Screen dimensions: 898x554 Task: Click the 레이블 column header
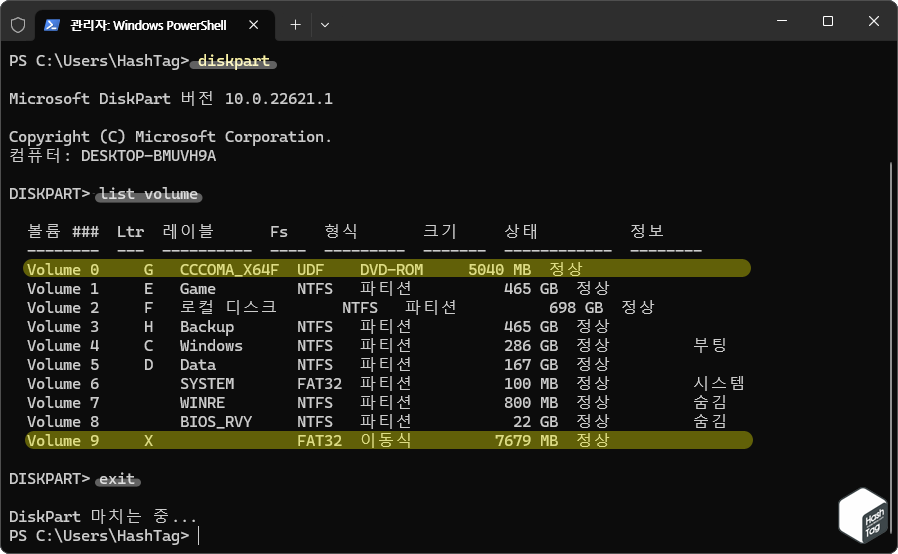[188, 231]
